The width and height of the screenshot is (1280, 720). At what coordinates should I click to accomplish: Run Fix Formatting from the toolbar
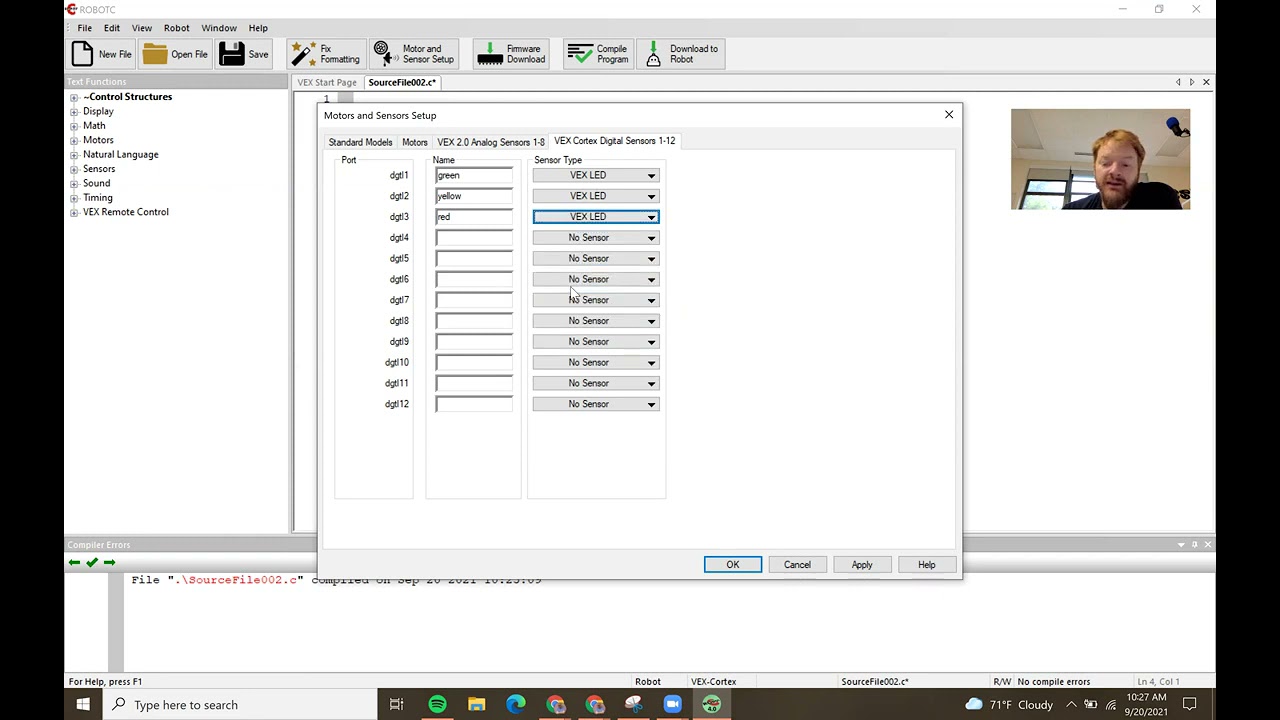pyautogui.click(x=324, y=54)
